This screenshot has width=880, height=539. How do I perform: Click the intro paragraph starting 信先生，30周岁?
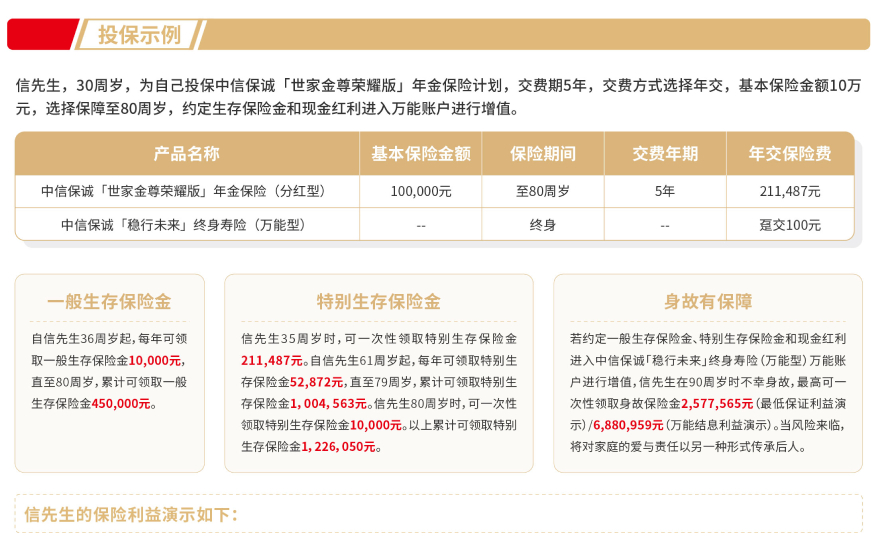[438, 97]
